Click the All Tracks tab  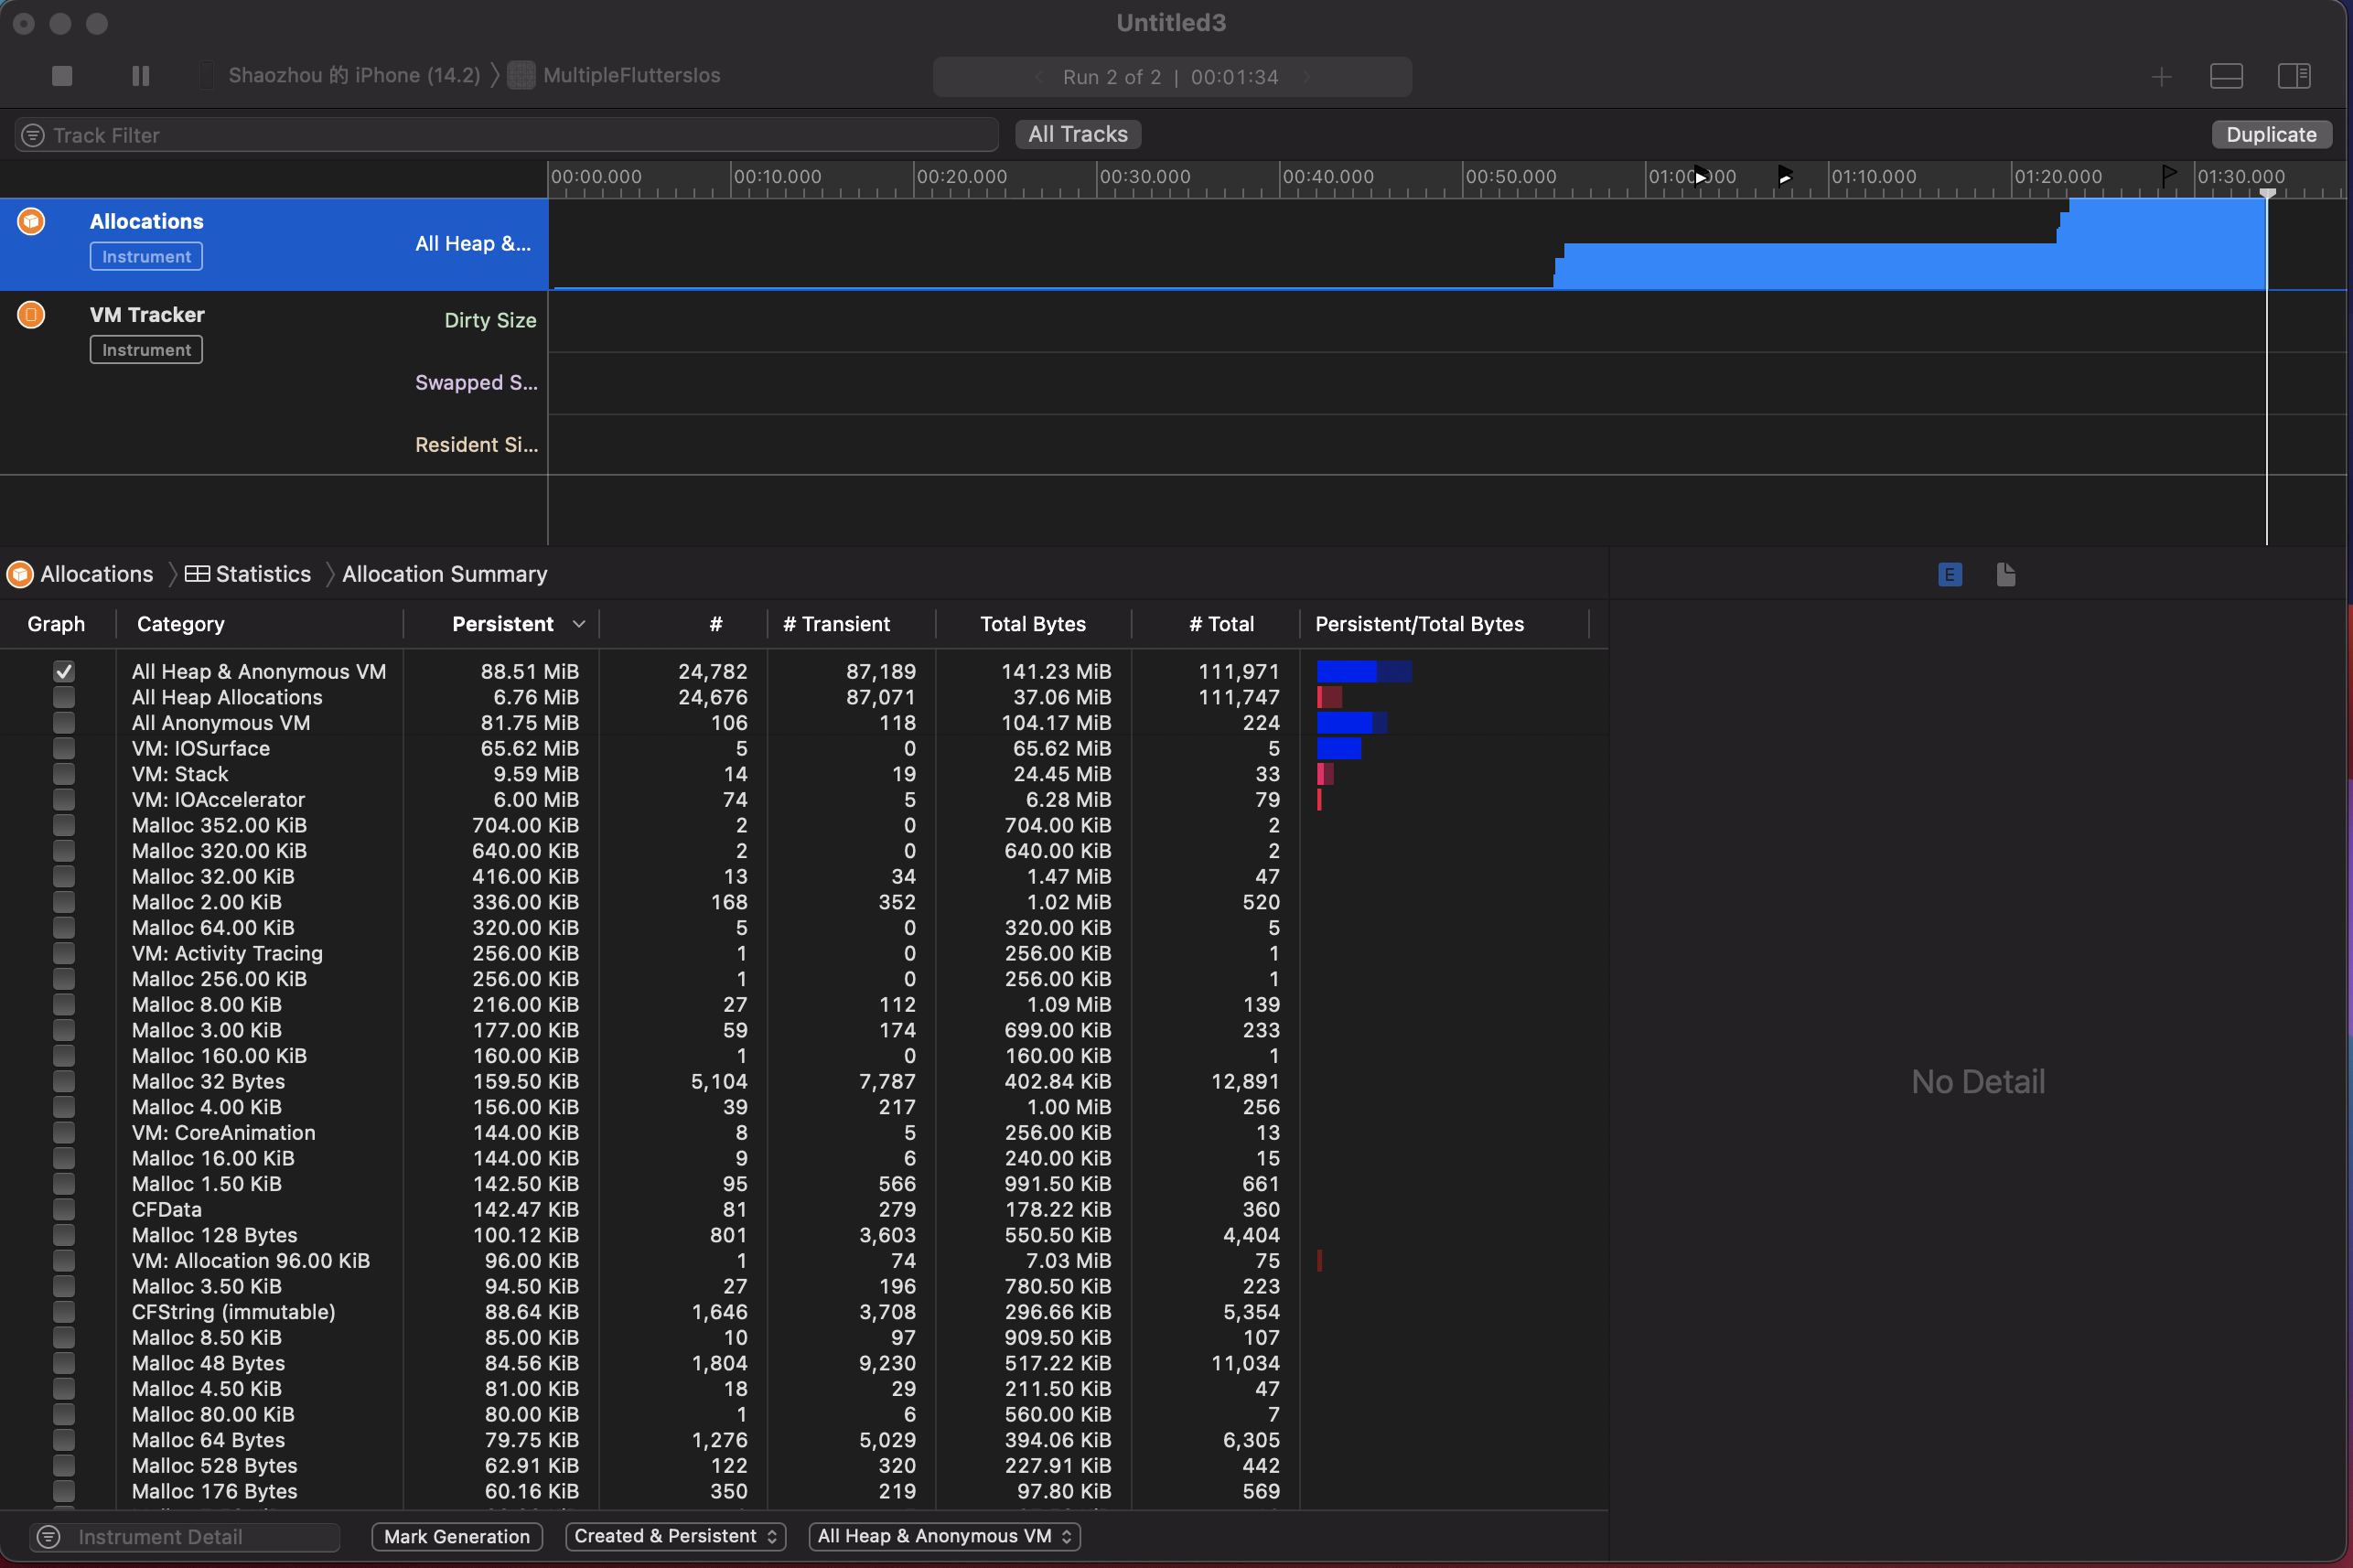tap(1077, 133)
